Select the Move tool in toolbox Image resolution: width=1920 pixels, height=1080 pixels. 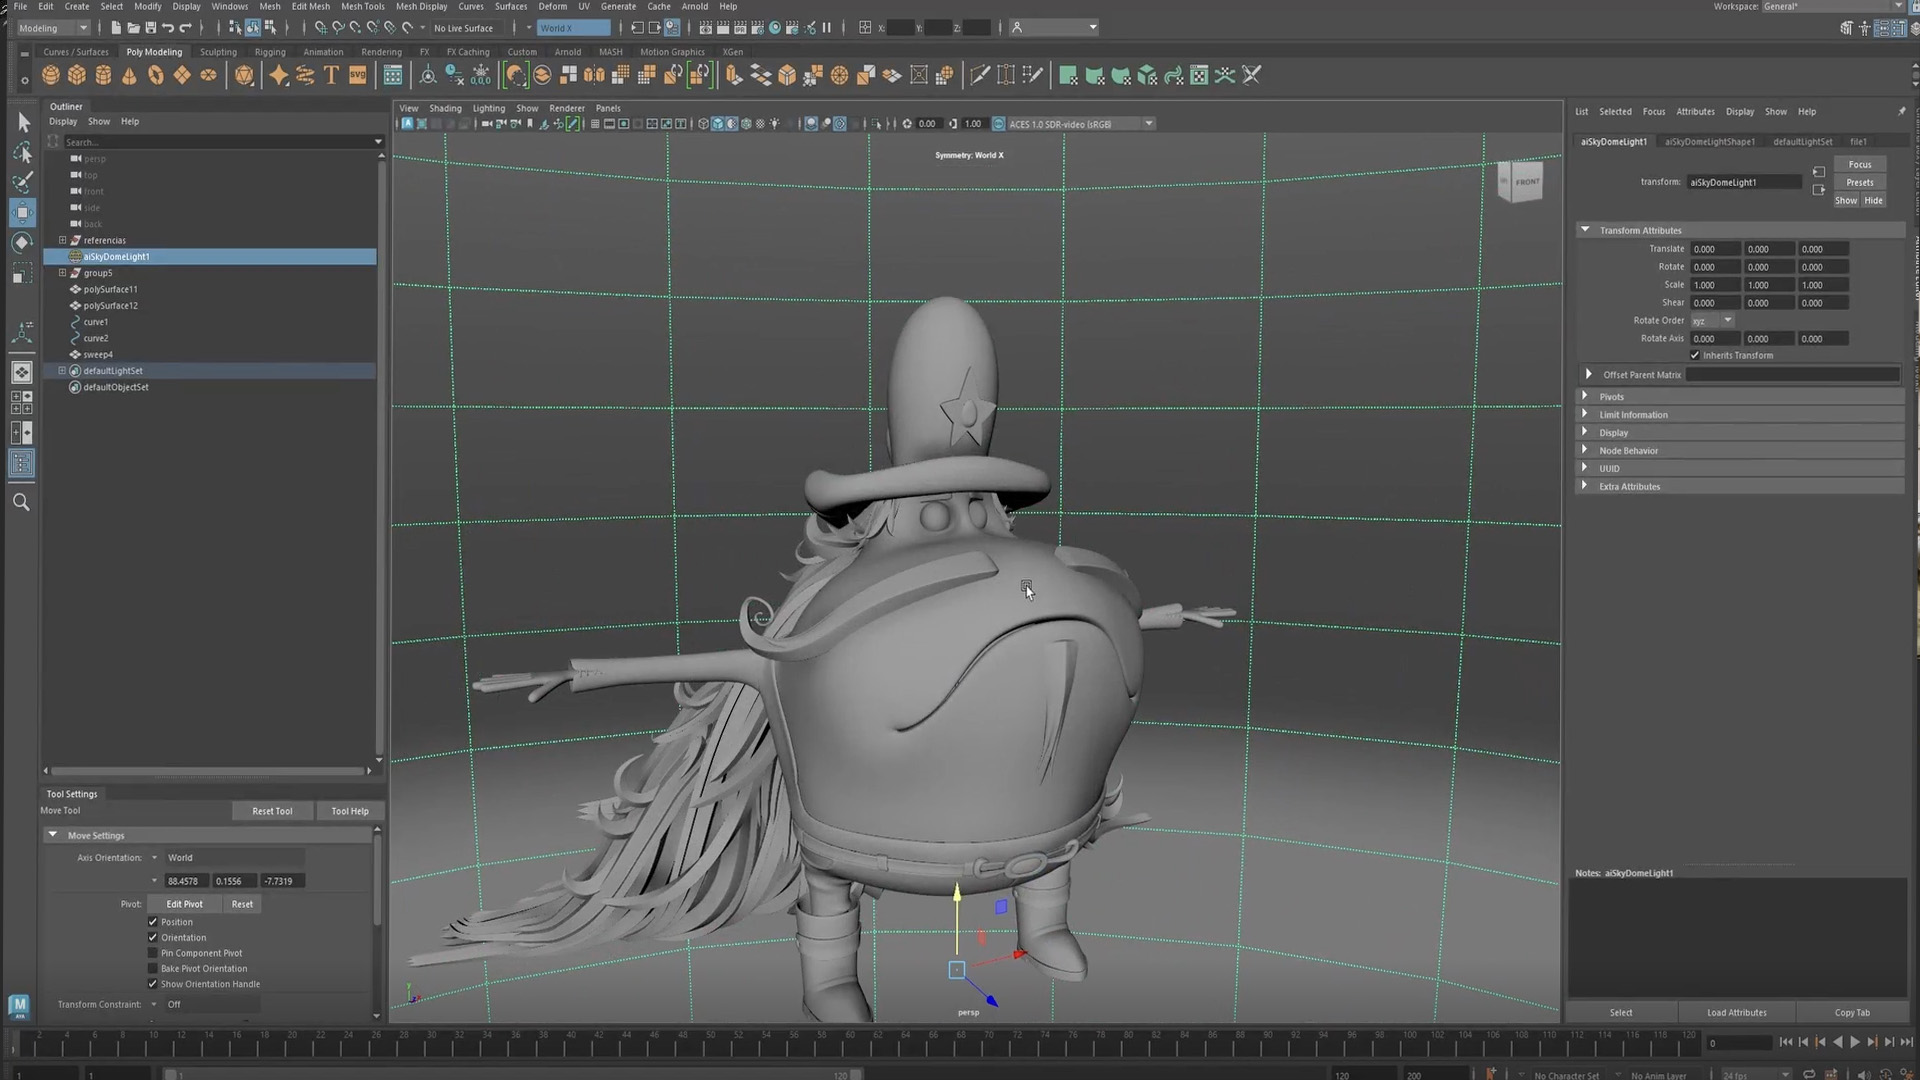click(x=22, y=212)
